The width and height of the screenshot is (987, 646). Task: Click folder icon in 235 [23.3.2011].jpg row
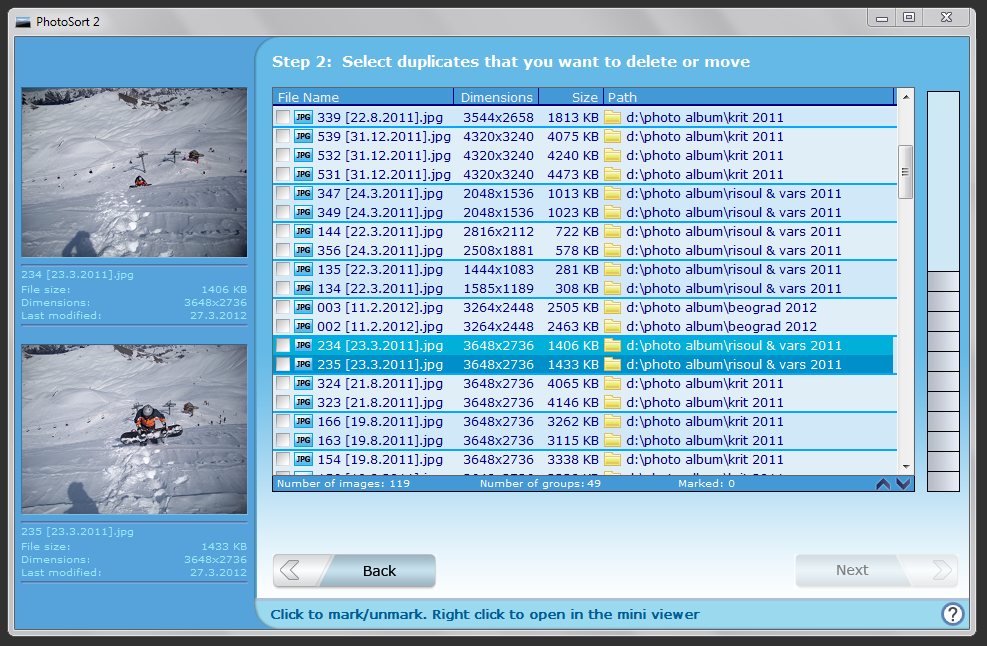pos(612,365)
